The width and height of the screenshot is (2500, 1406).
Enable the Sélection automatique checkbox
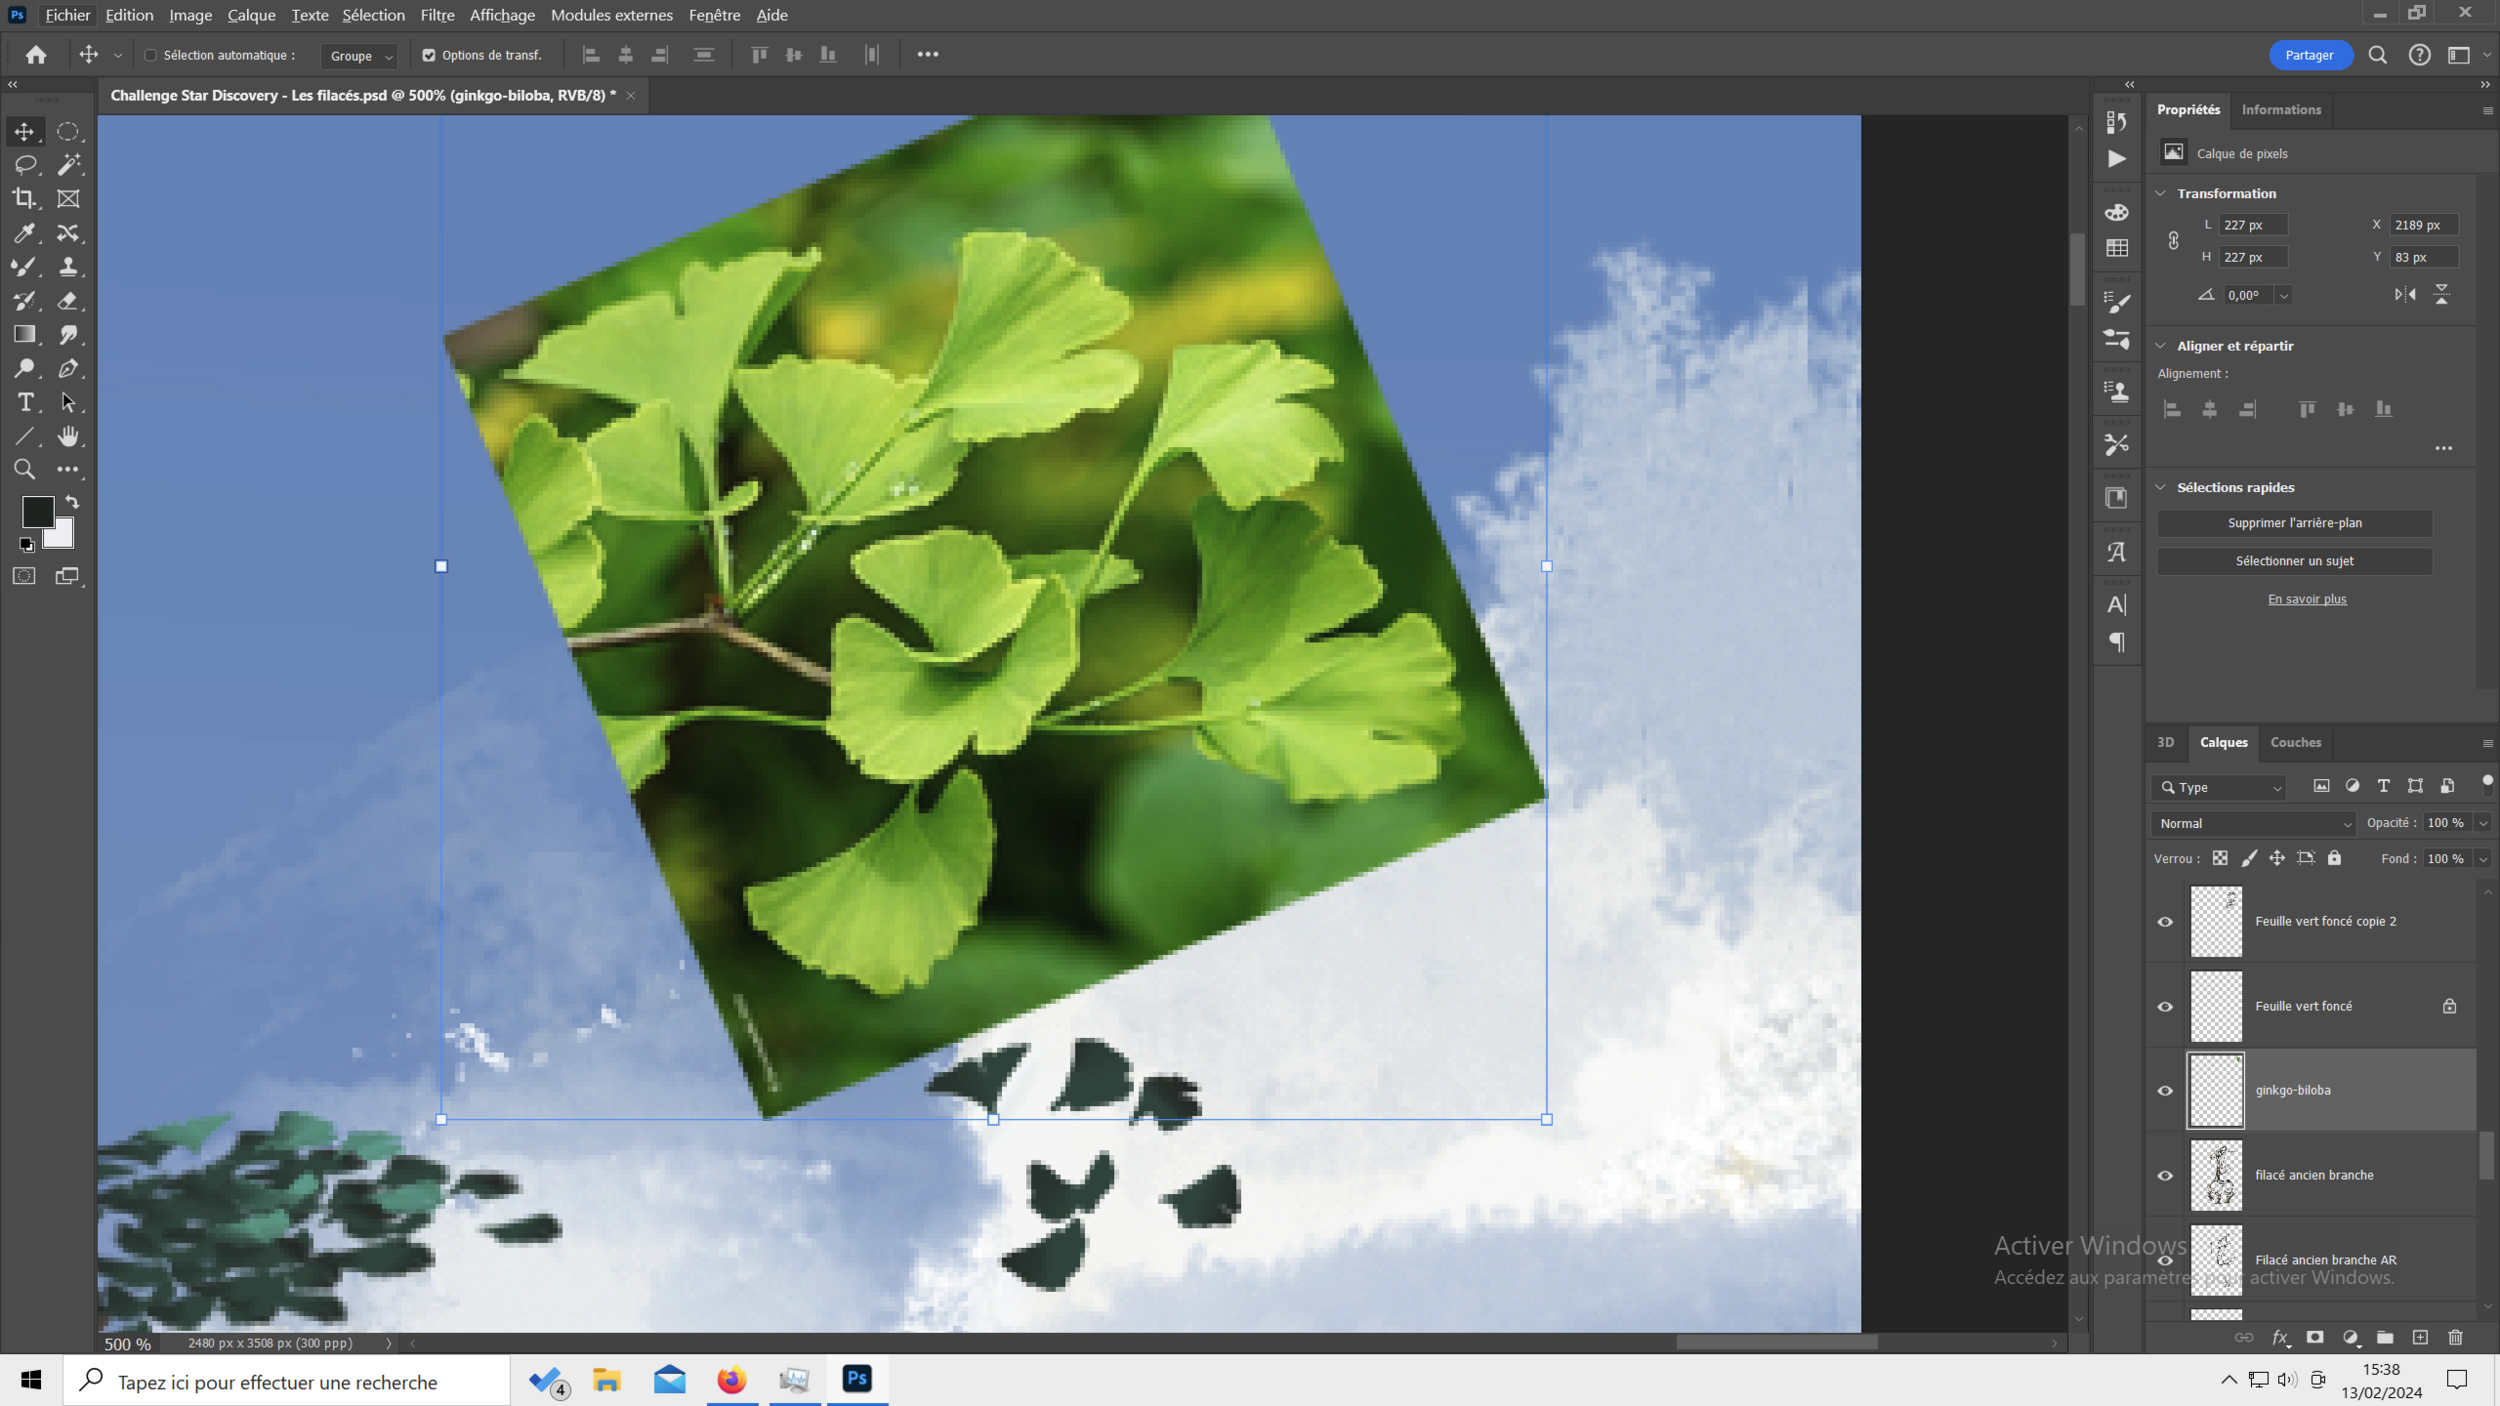click(x=151, y=56)
